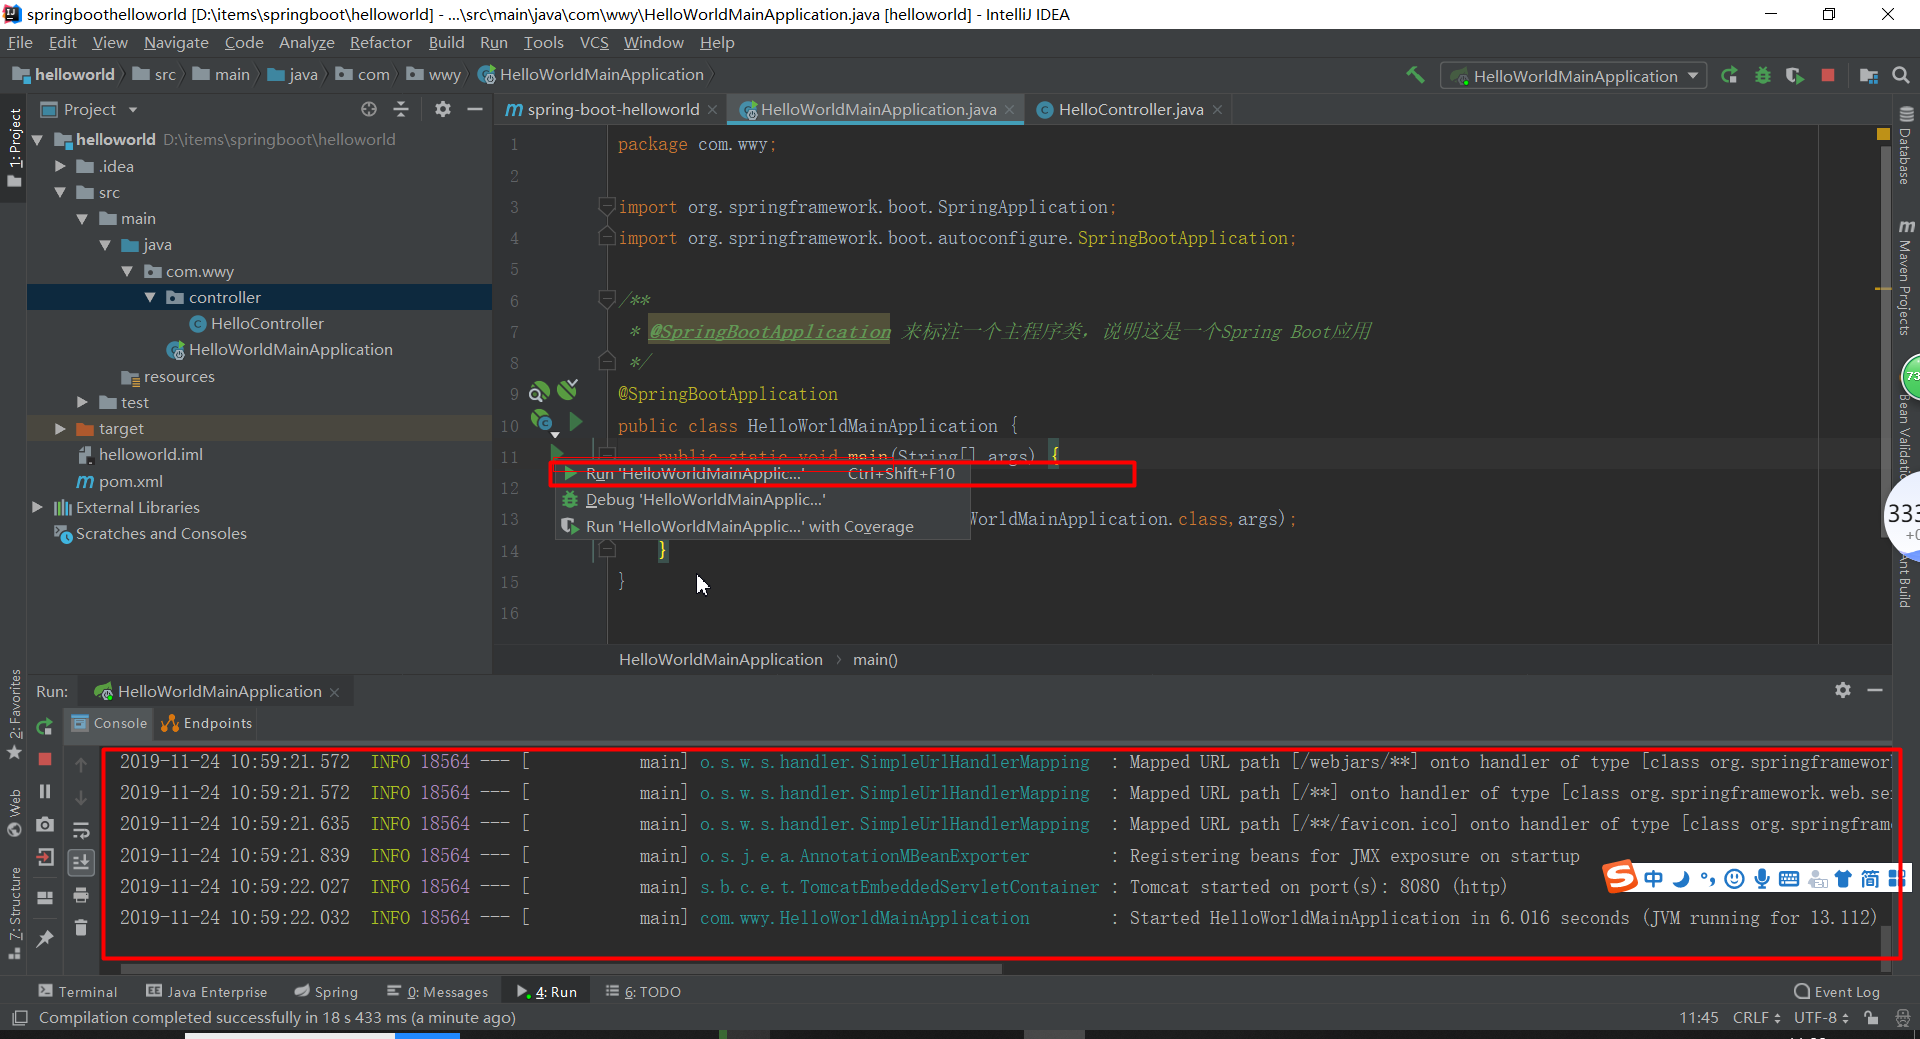Screen dimensions: 1920x1039
Task: Switch to Endpoints tab in Run panel
Action: [x=207, y=723]
